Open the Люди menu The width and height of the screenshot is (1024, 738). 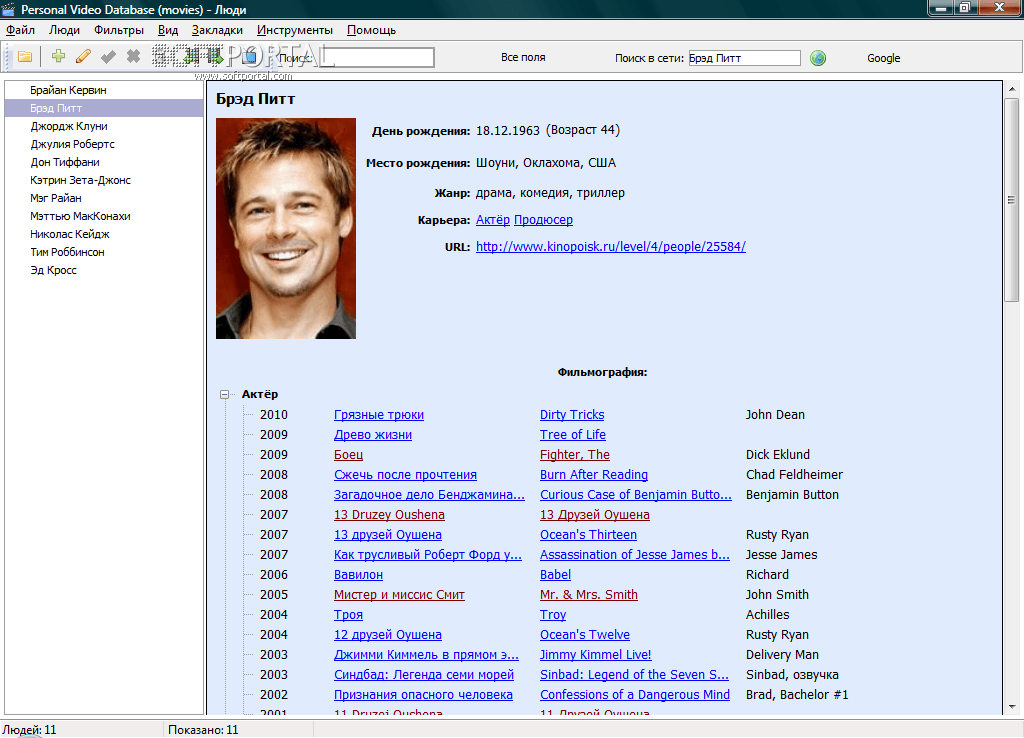[x=64, y=30]
